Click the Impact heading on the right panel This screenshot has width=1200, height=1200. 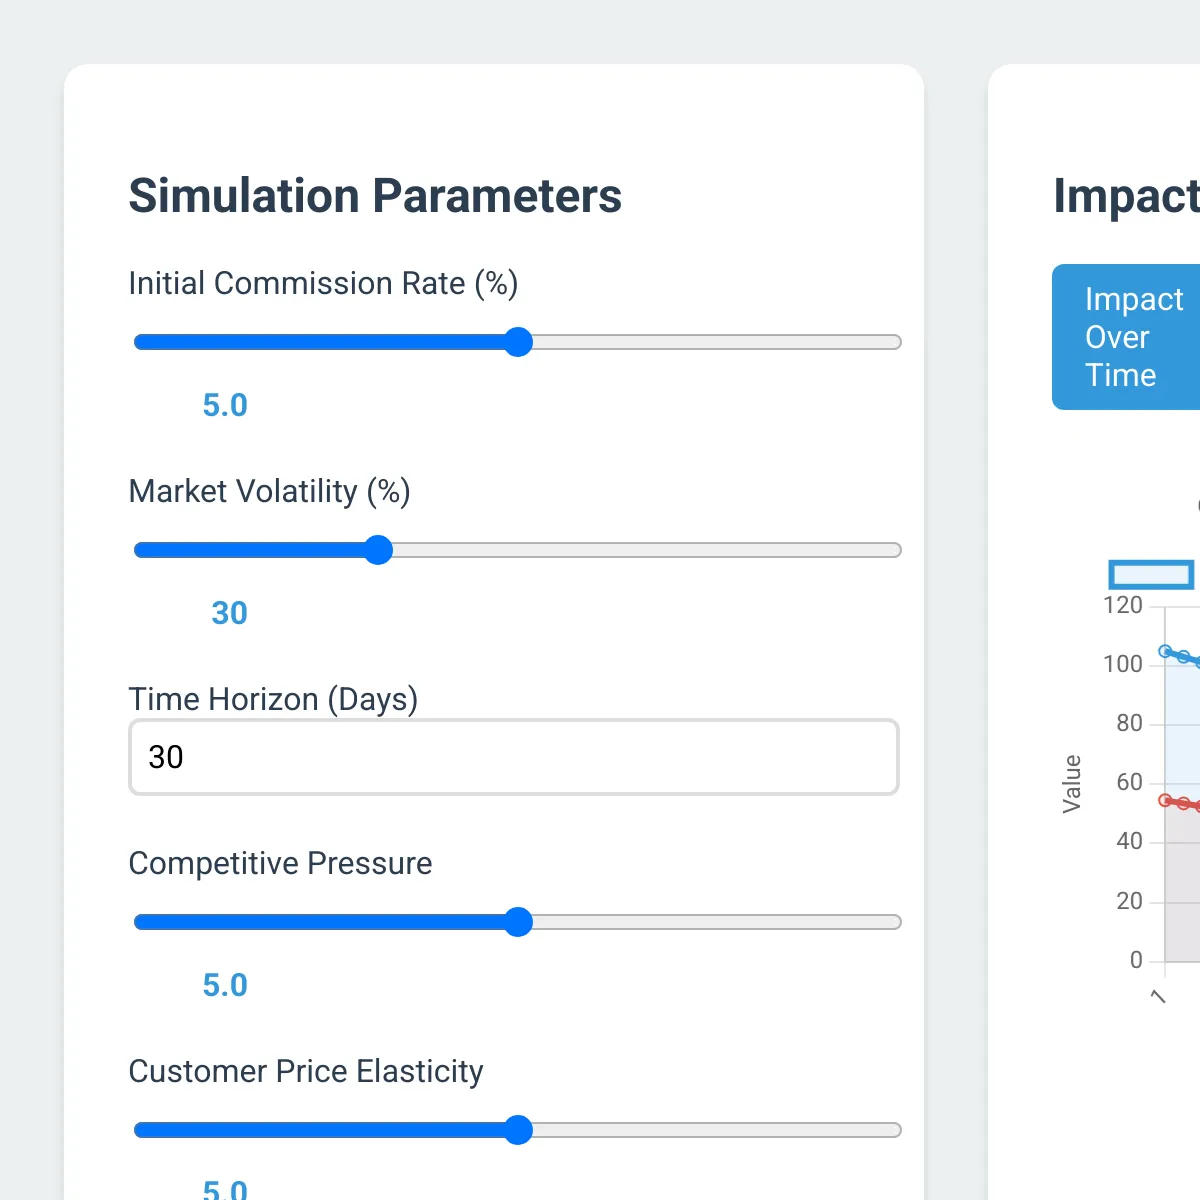(1125, 196)
